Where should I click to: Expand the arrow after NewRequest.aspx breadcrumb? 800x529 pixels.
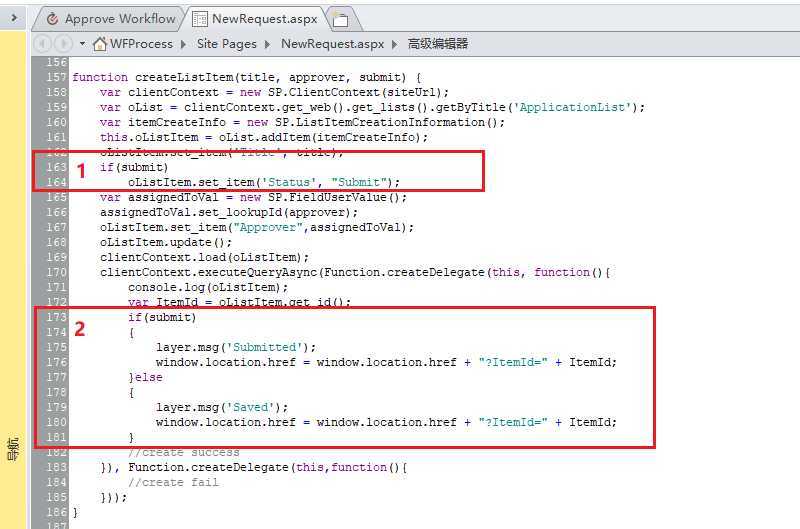394,44
